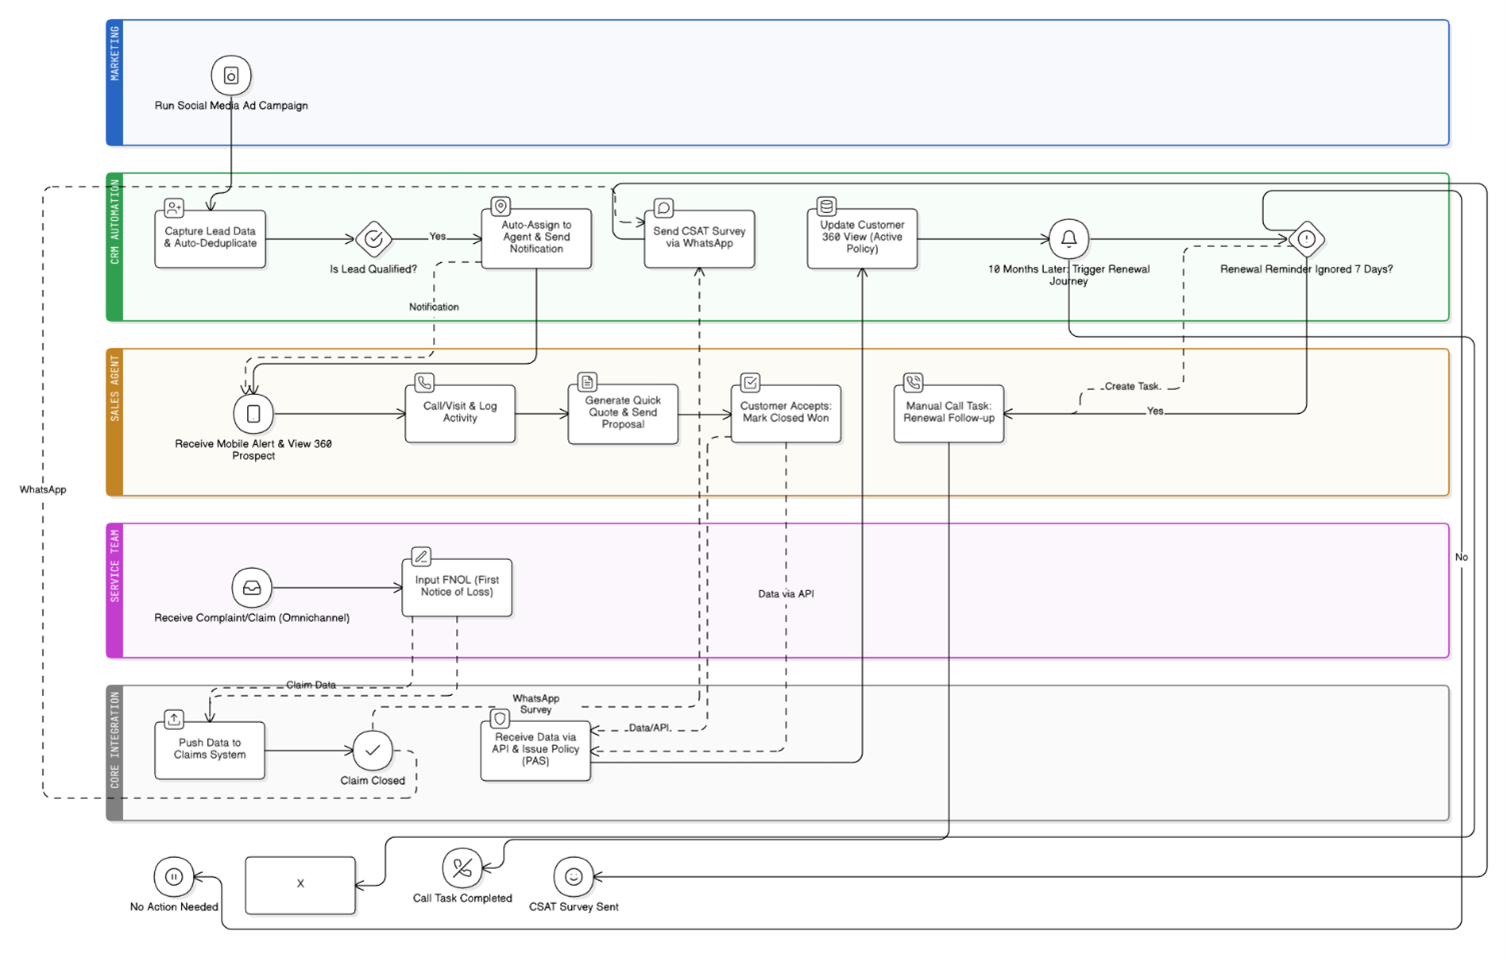This screenshot has height=962, width=1507.
Task: Select the Receive Complaint/Claim inbox icon
Action: [x=252, y=588]
